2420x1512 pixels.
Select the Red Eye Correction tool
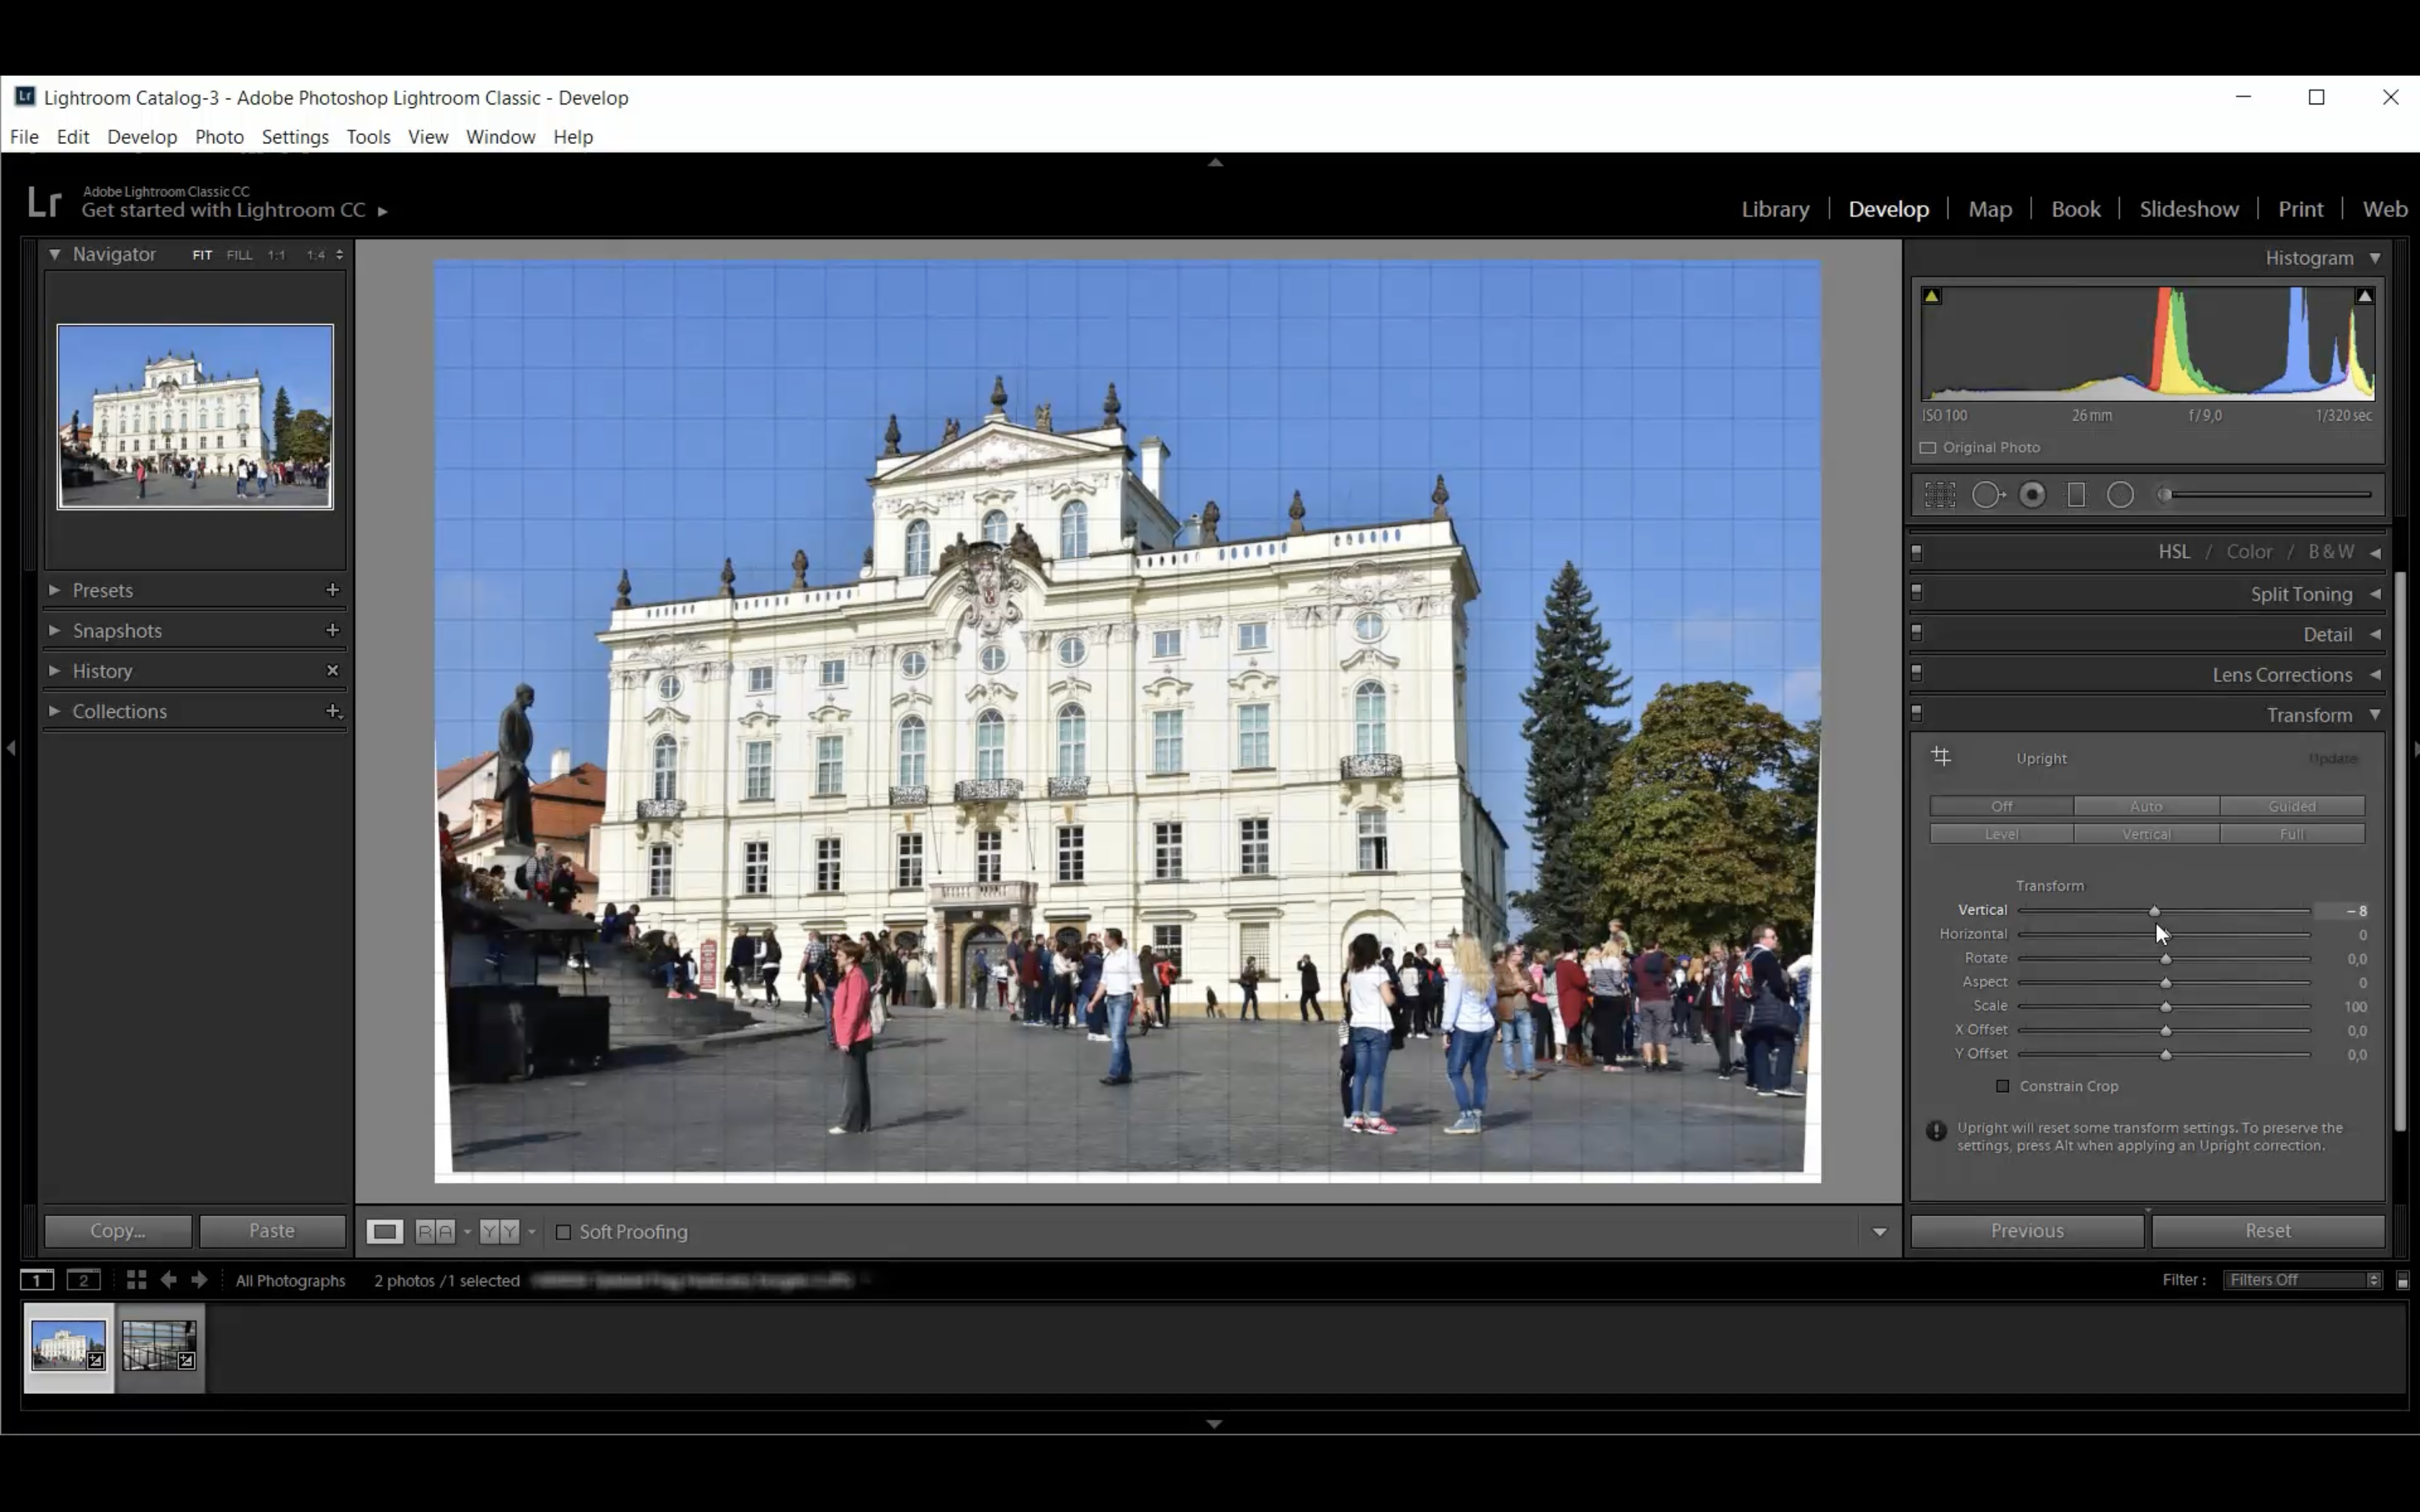point(2032,495)
